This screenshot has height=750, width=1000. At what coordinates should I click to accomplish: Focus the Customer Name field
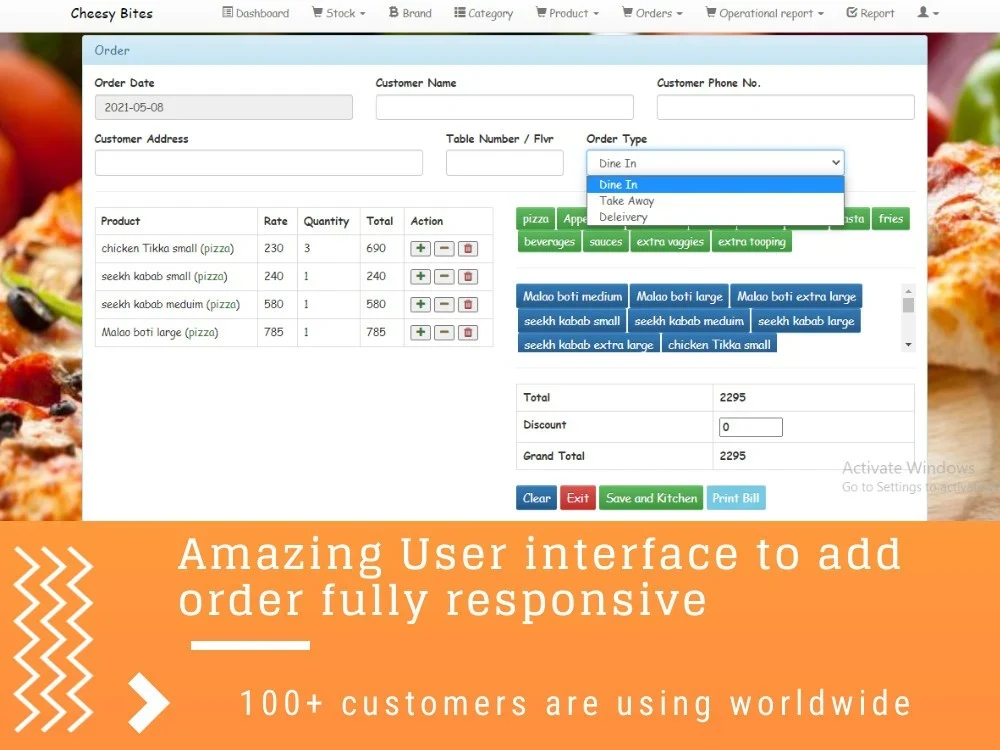[504, 107]
